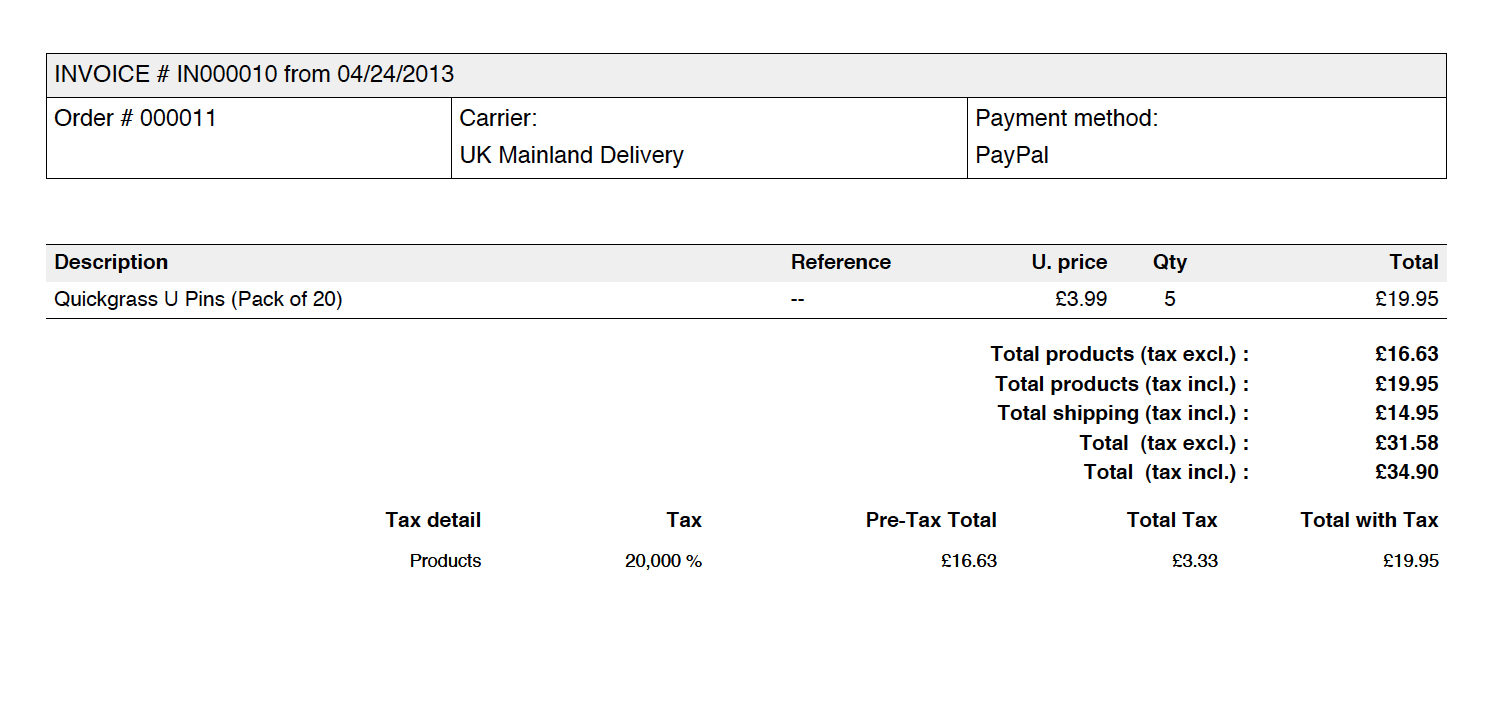Click the Reference column header
Viewport: 1500px width, 713px height.
point(840,262)
